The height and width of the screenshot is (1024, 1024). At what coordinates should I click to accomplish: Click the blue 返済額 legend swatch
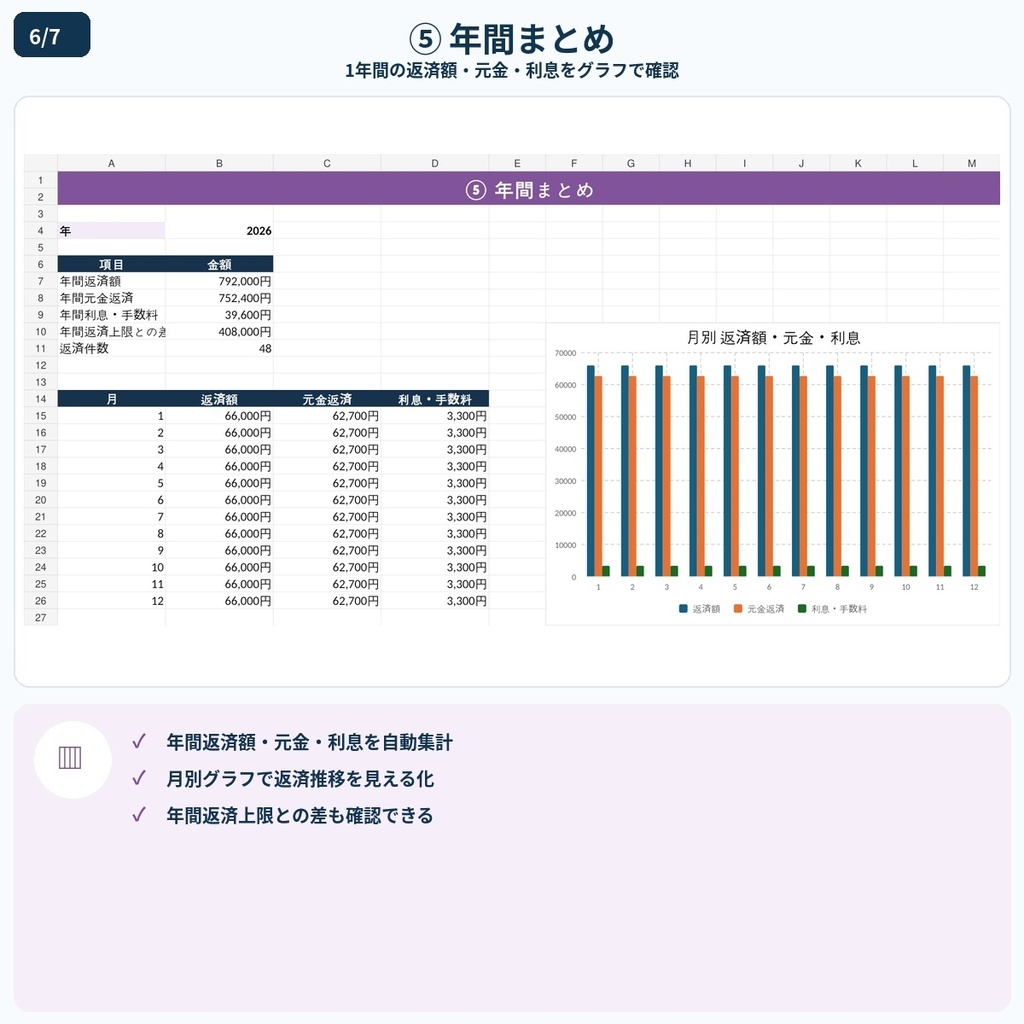[683, 609]
